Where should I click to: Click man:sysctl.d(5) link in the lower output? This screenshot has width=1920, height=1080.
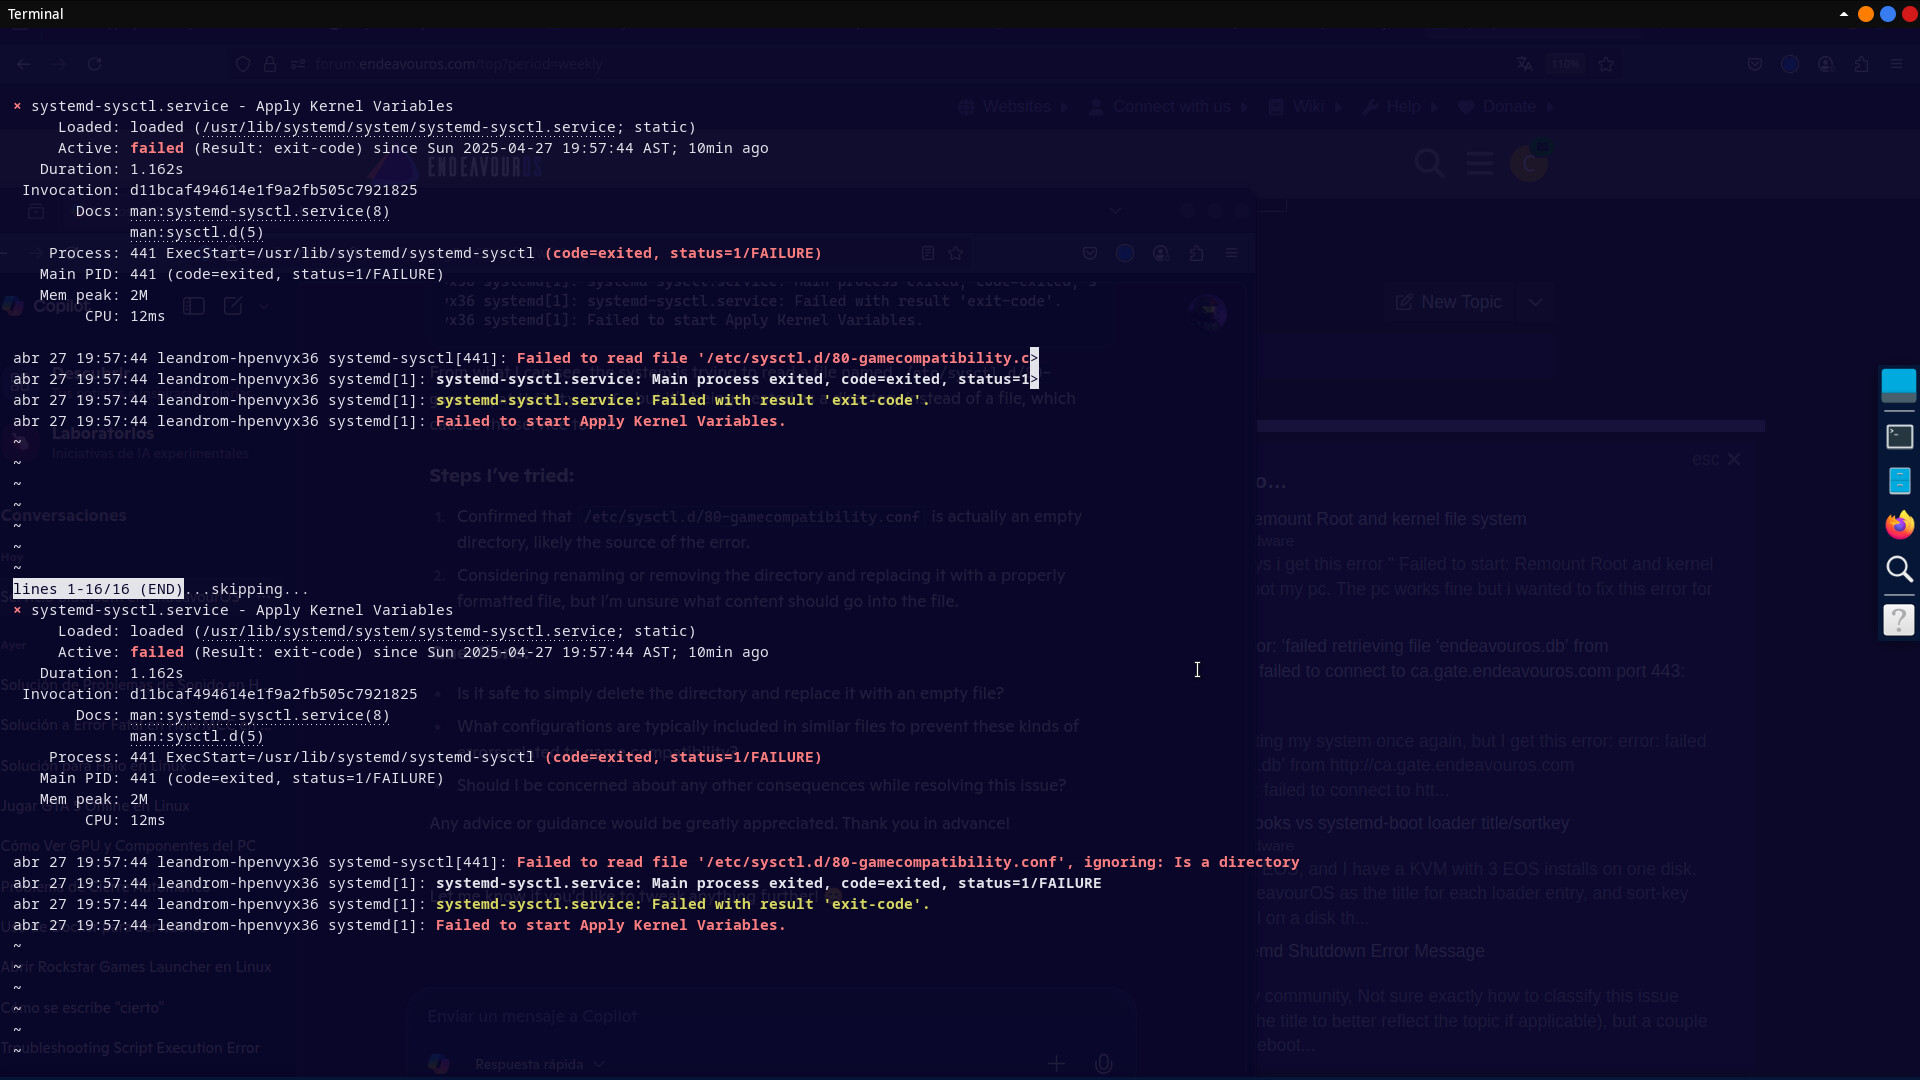click(196, 736)
